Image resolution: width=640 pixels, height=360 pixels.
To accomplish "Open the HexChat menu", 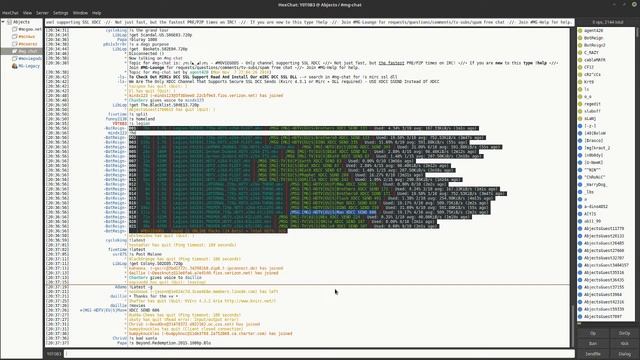I will 10,13.
